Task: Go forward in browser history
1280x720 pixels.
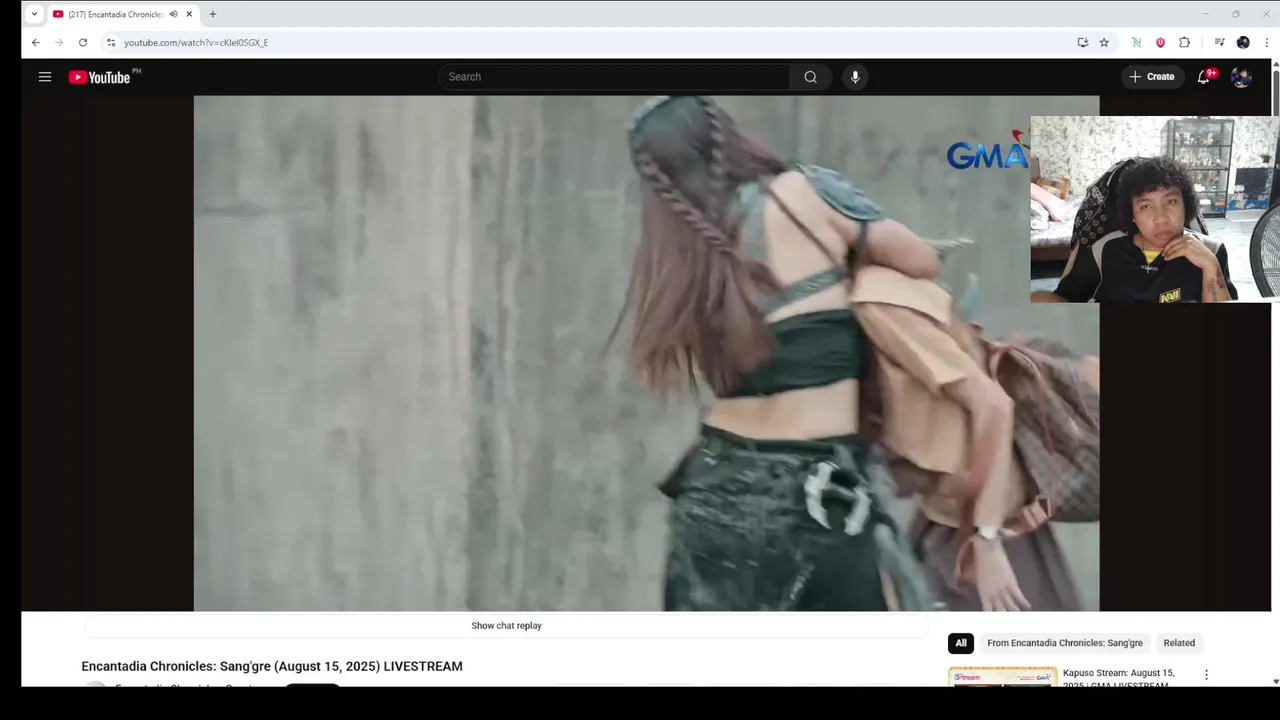Action: [59, 43]
